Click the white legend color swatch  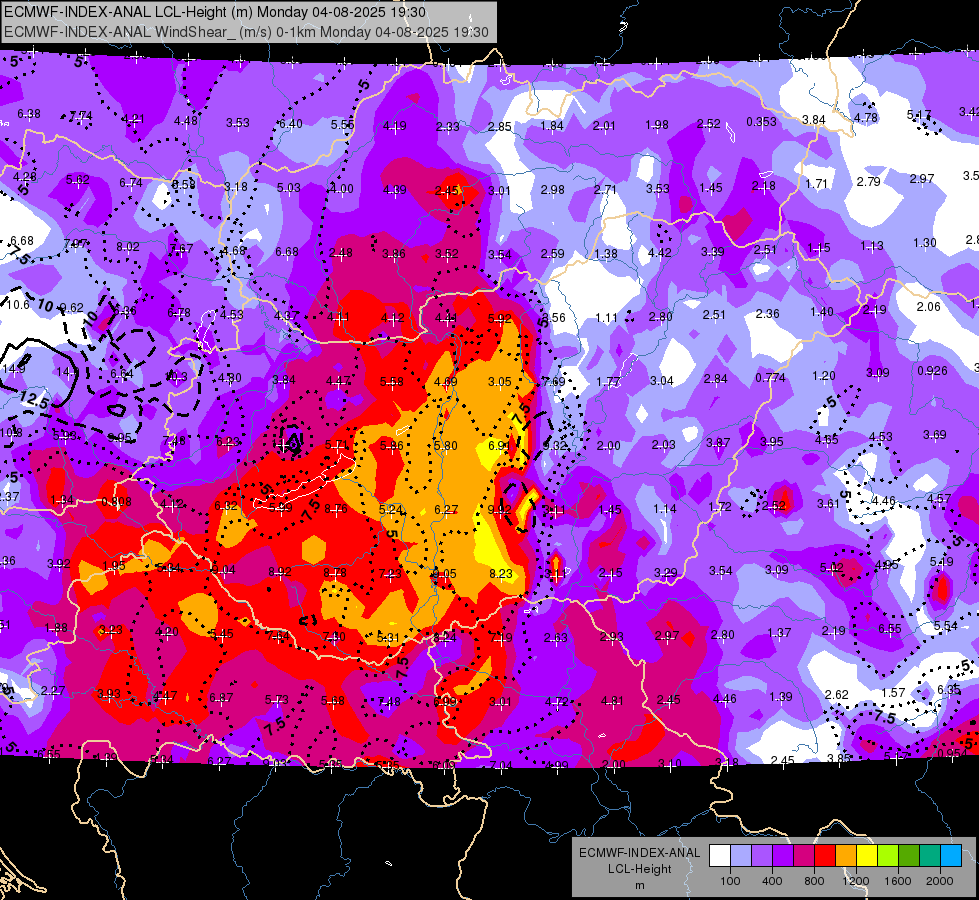[720, 855]
